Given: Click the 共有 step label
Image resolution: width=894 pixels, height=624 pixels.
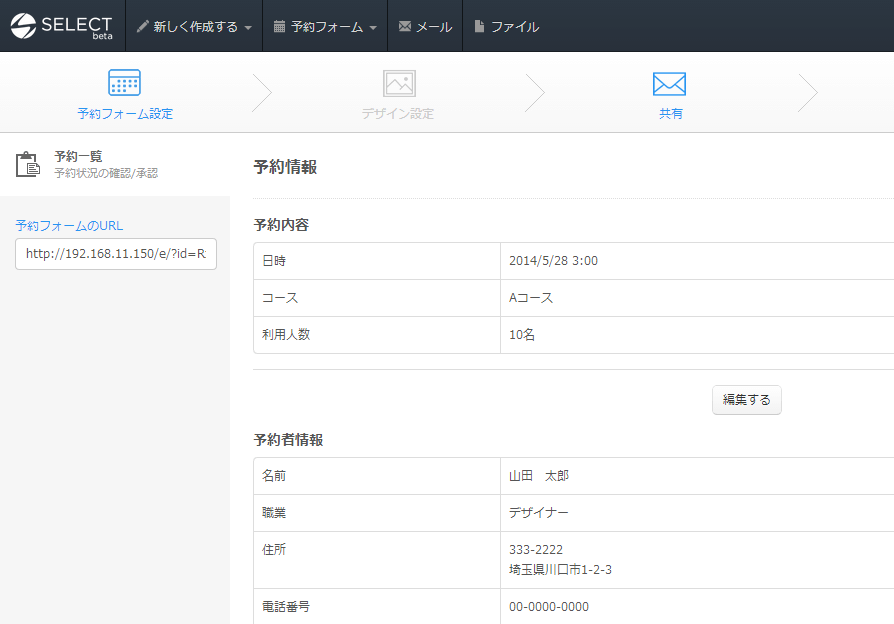Looking at the screenshot, I should coord(670,114).
